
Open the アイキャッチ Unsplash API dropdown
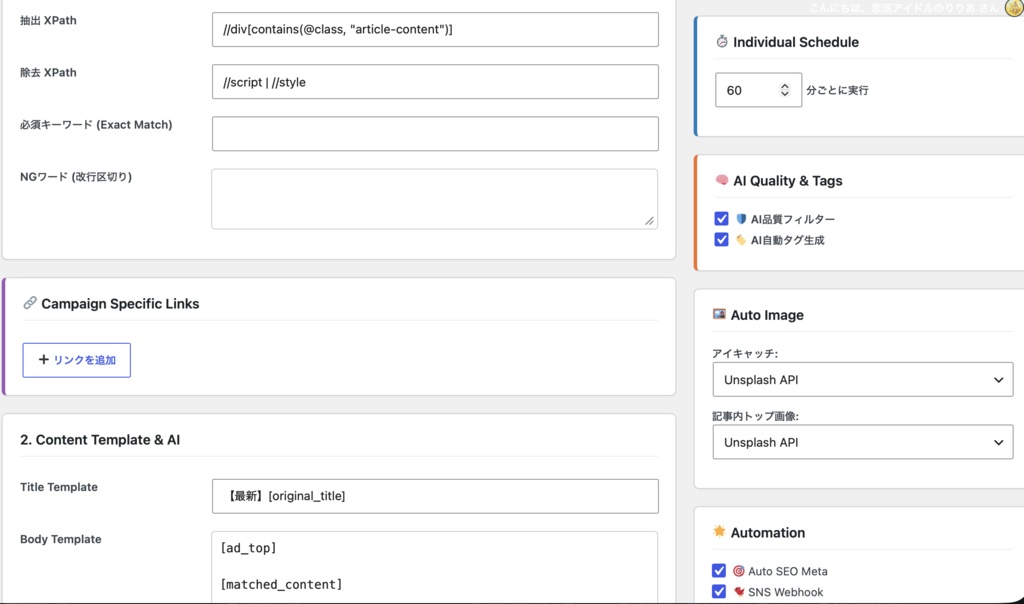pyautogui.click(x=863, y=379)
